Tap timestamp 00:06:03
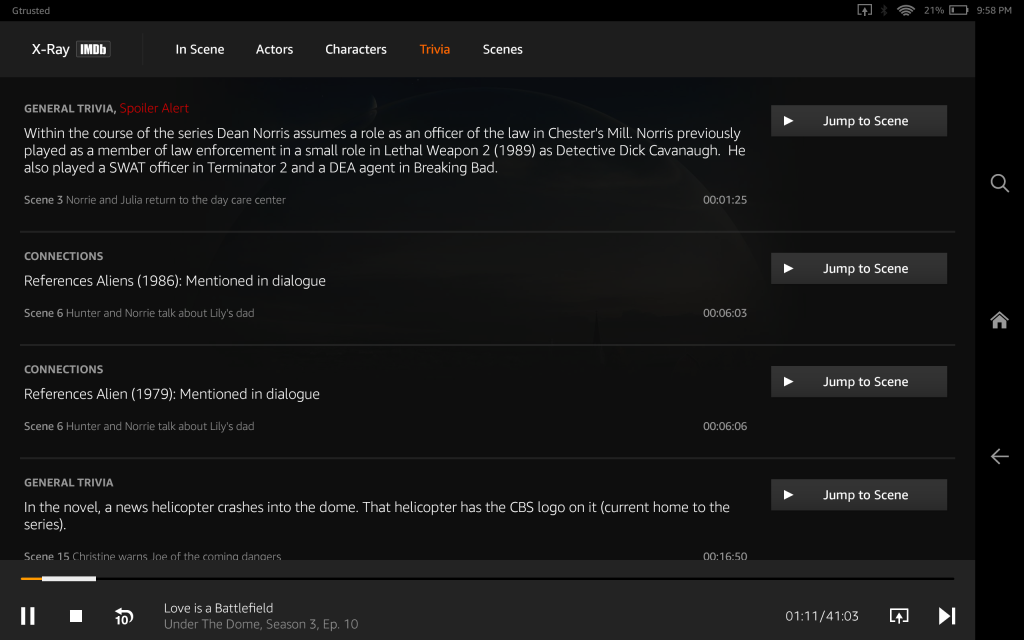Viewport: 1024px width, 640px height. (725, 313)
